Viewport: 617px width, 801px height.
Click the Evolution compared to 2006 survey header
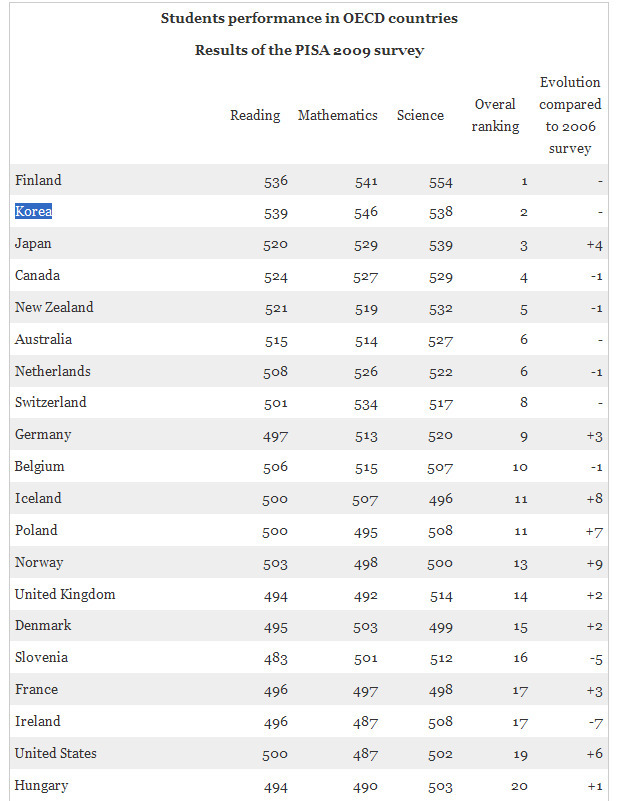(x=570, y=115)
